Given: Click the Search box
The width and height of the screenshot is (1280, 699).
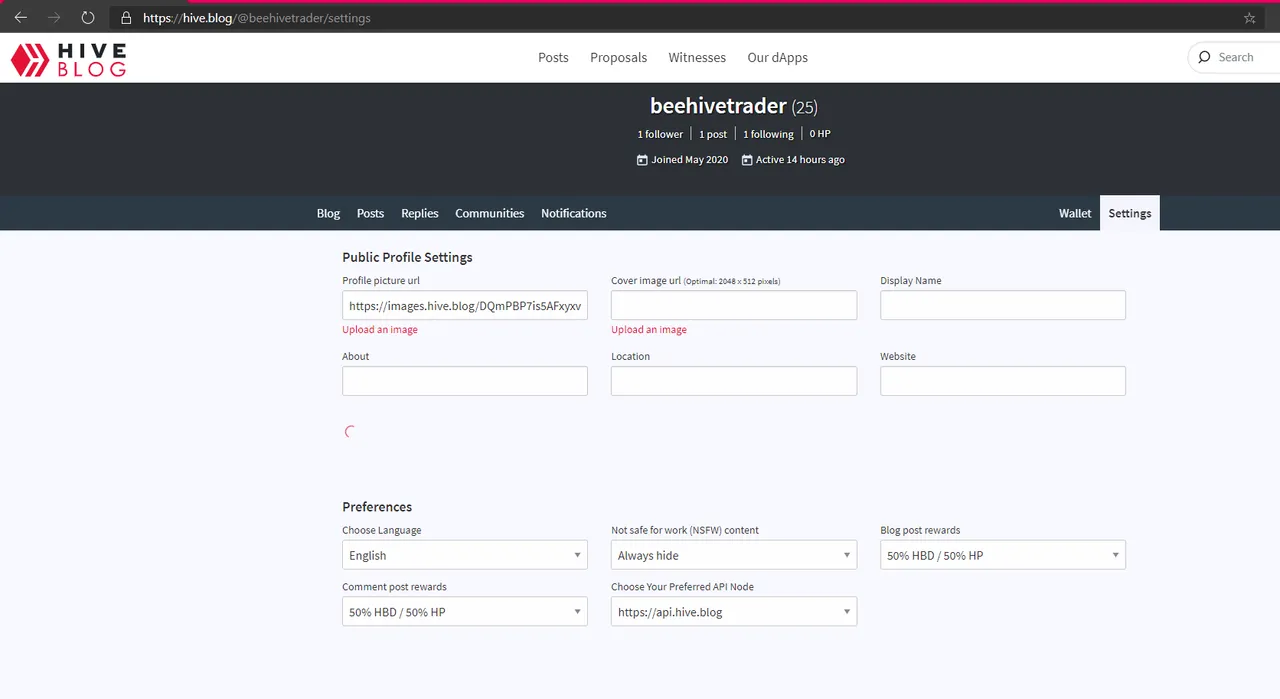Looking at the screenshot, I should [1236, 57].
